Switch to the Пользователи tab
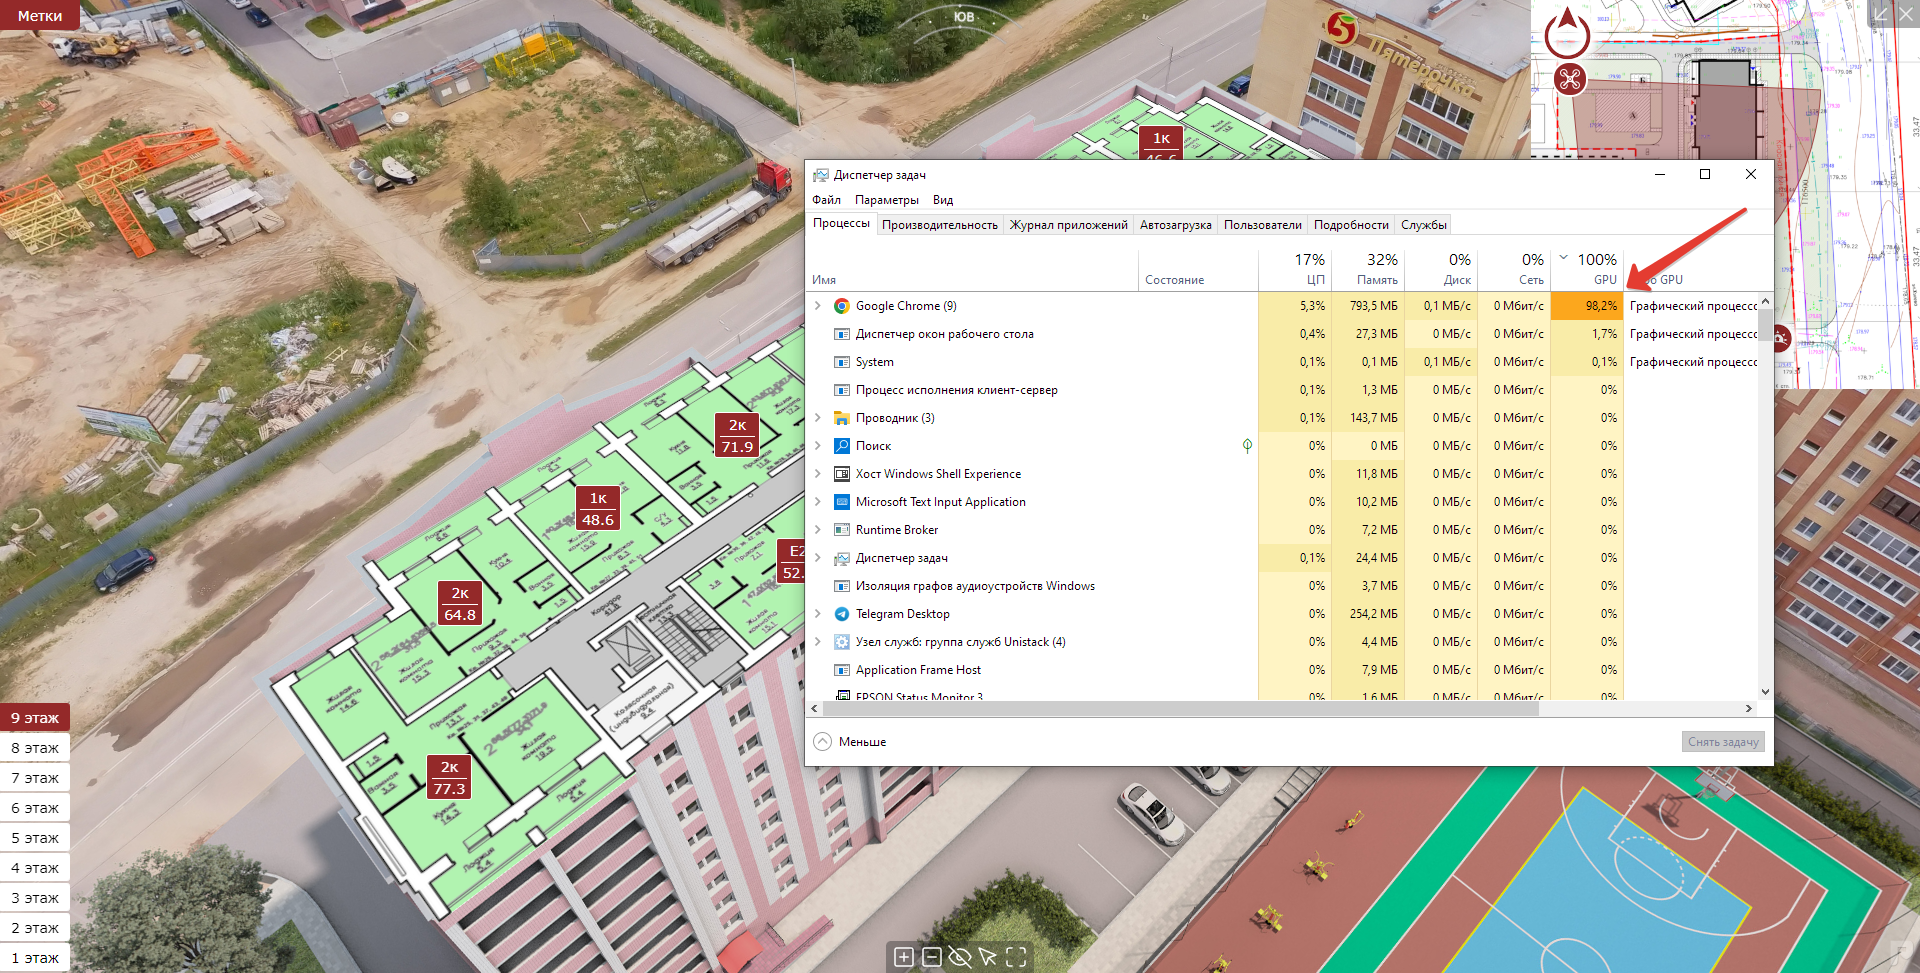The image size is (1920, 973). pyautogui.click(x=1263, y=225)
